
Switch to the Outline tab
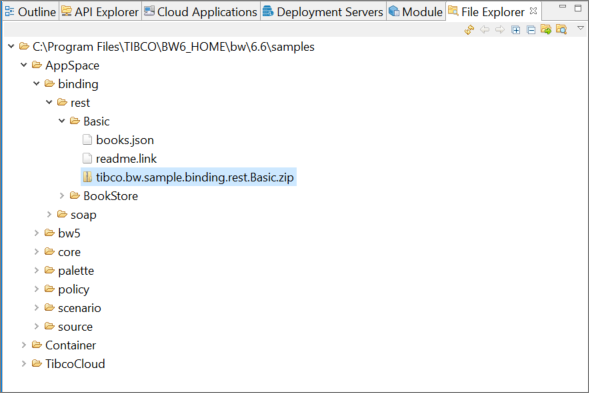[30, 12]
